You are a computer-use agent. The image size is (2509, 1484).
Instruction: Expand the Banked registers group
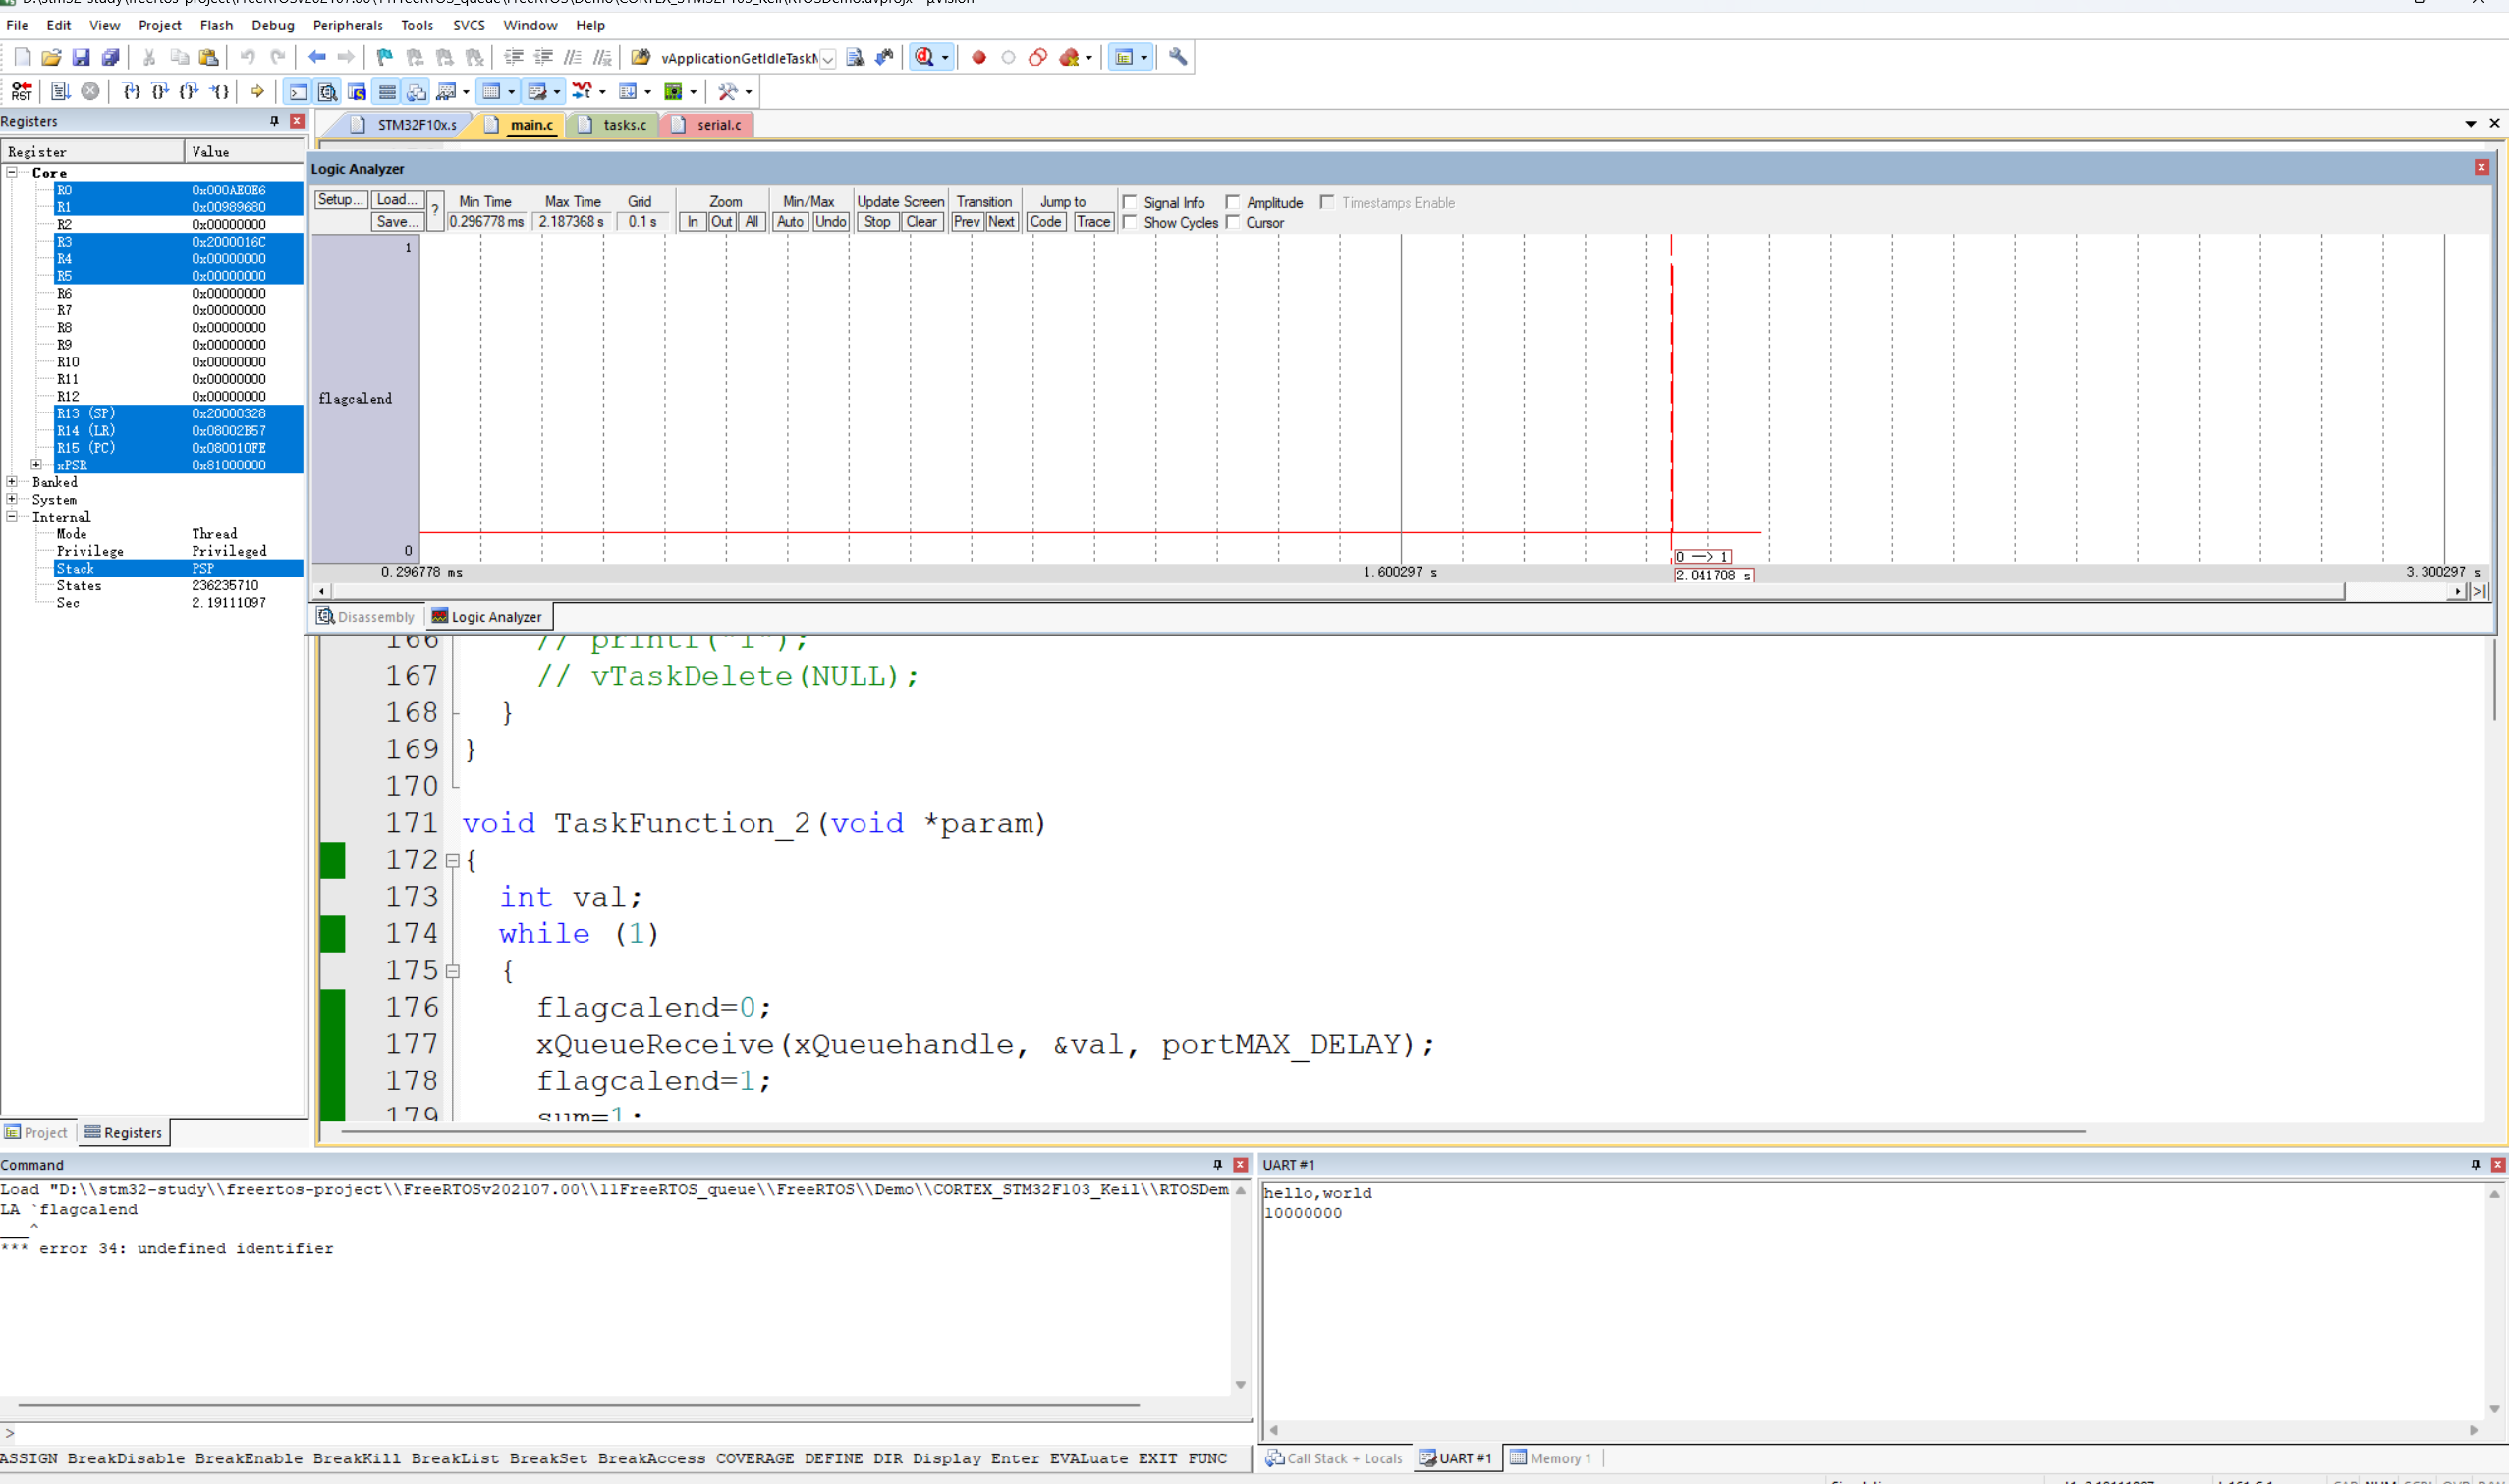click(x=12, y=482)
